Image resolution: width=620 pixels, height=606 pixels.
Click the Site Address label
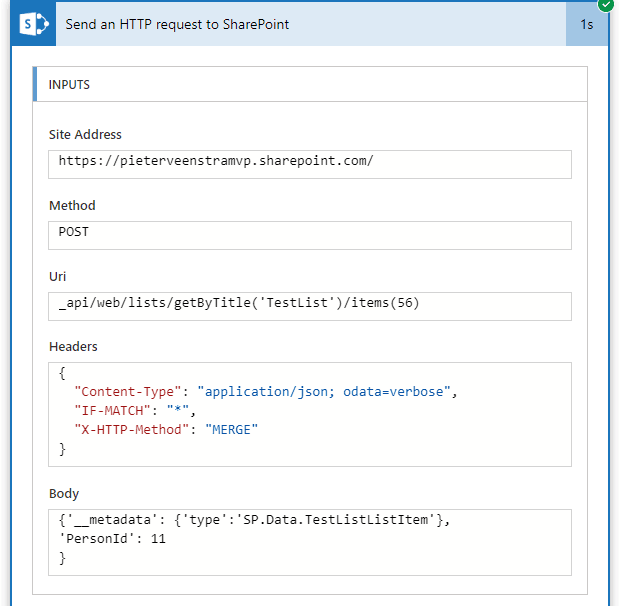85,134
